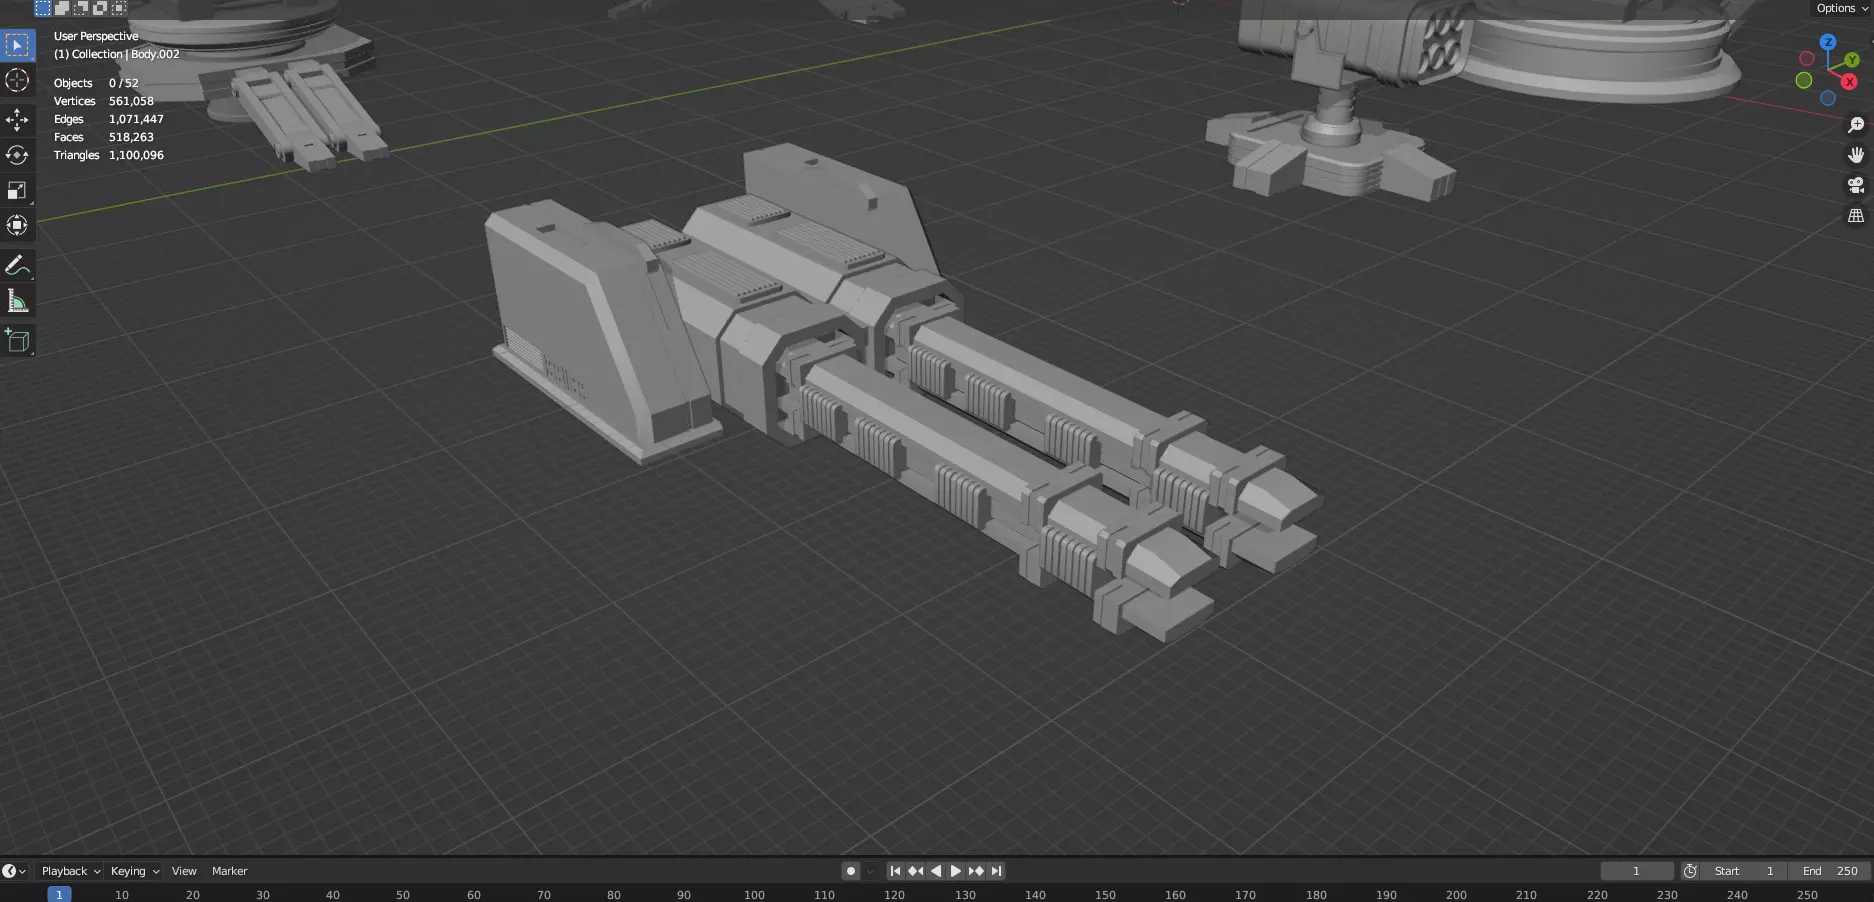Click the 'User Perspective' viewport label
Image resolution: width=1874 pixels, height=902 pixels.
[x=96, y=36]
